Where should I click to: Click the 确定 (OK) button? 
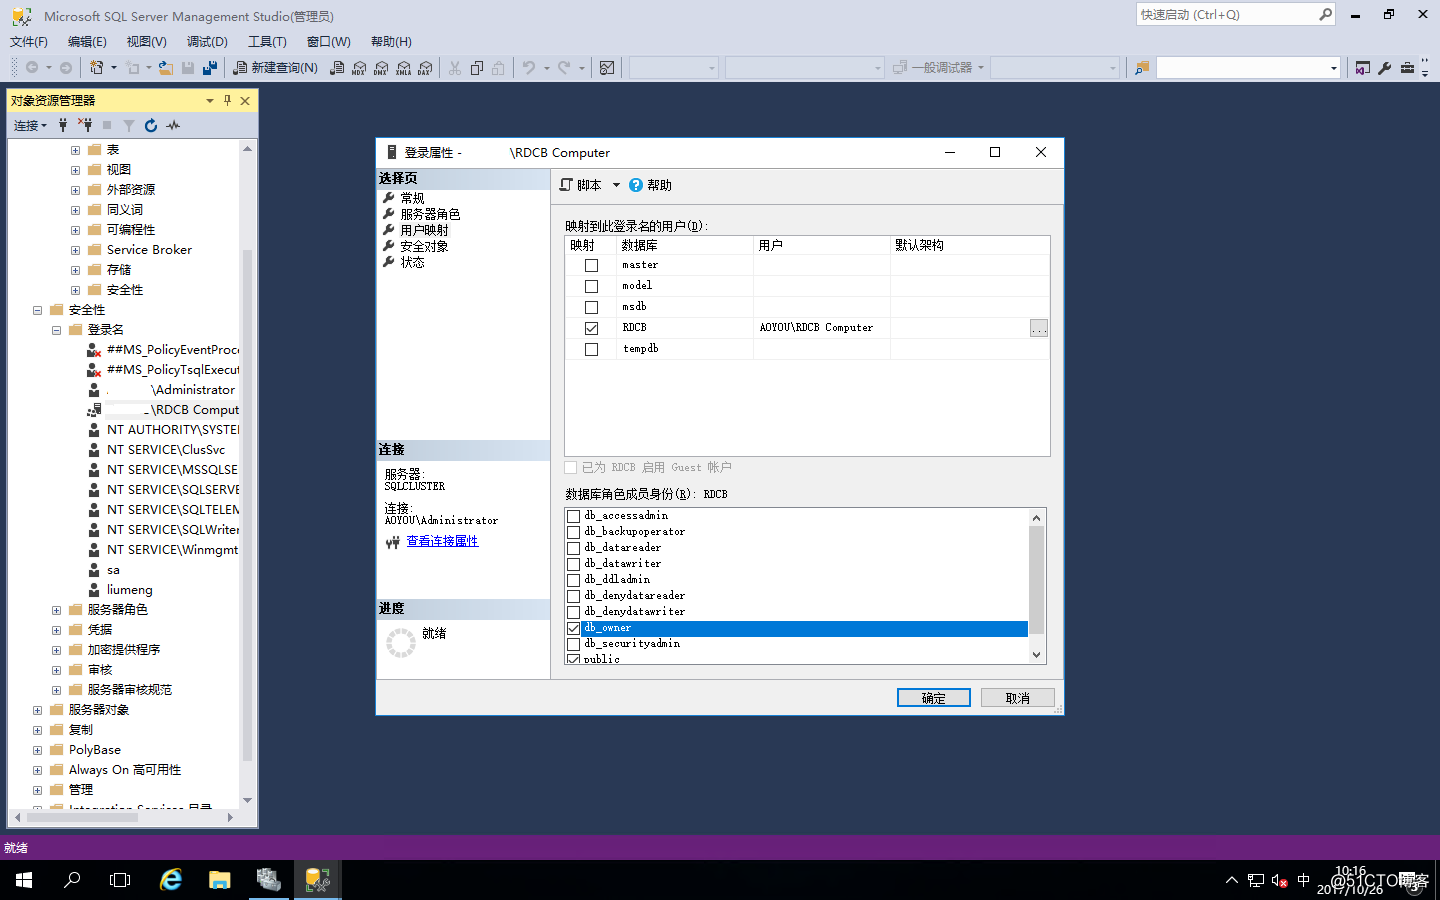click(934, 698)
